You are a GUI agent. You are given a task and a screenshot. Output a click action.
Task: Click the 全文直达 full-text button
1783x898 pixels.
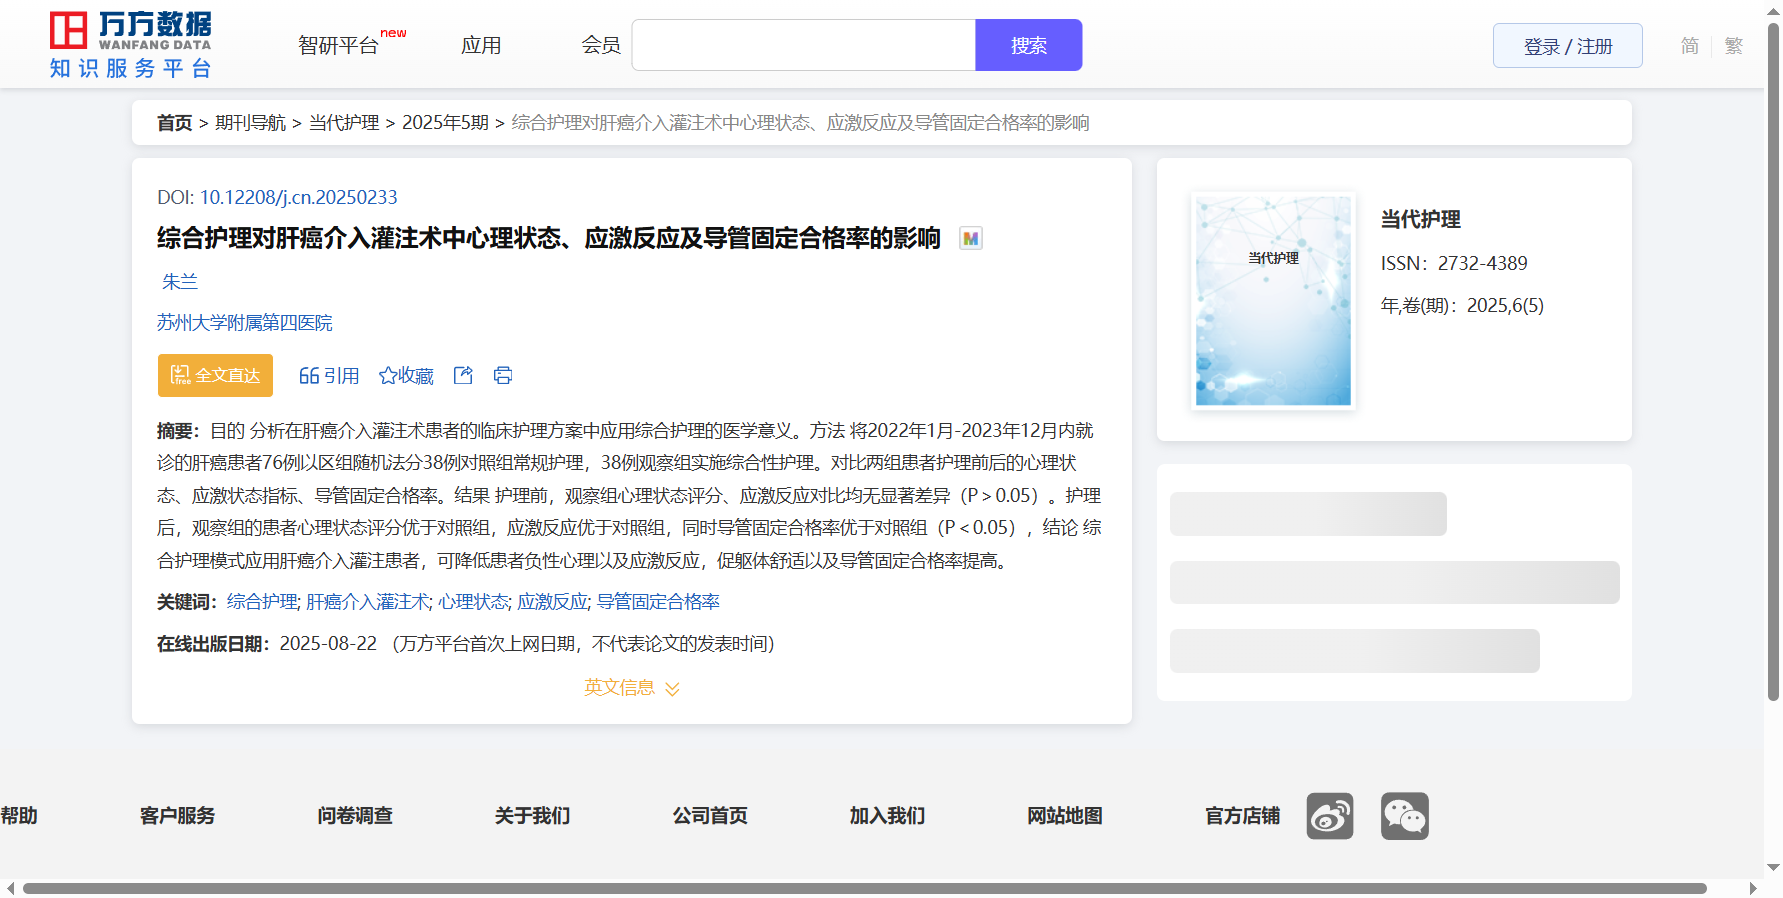pos(215,375)
